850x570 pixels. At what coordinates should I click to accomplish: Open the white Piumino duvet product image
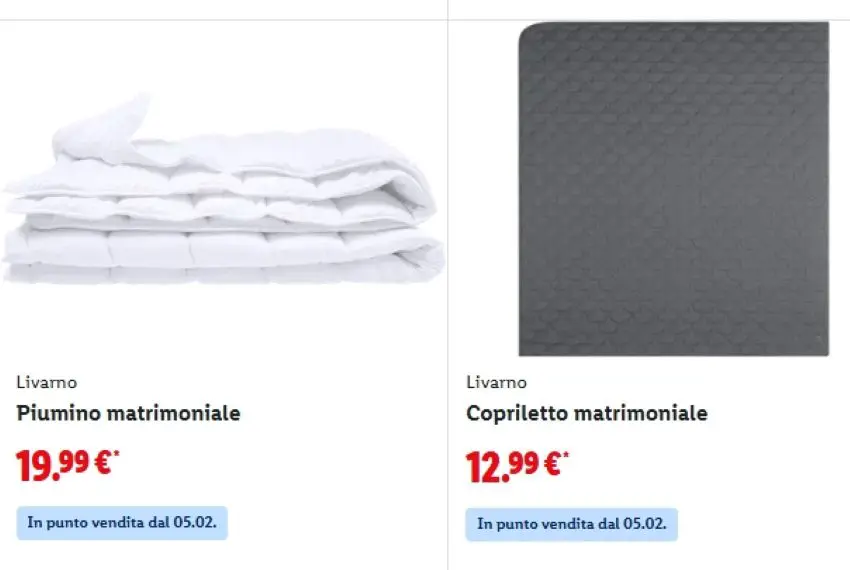(x=220, y=200)
